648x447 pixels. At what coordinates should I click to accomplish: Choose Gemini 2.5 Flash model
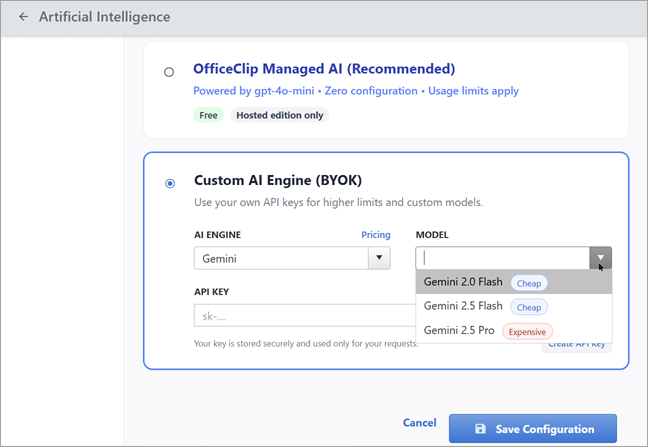pos(514,307)
